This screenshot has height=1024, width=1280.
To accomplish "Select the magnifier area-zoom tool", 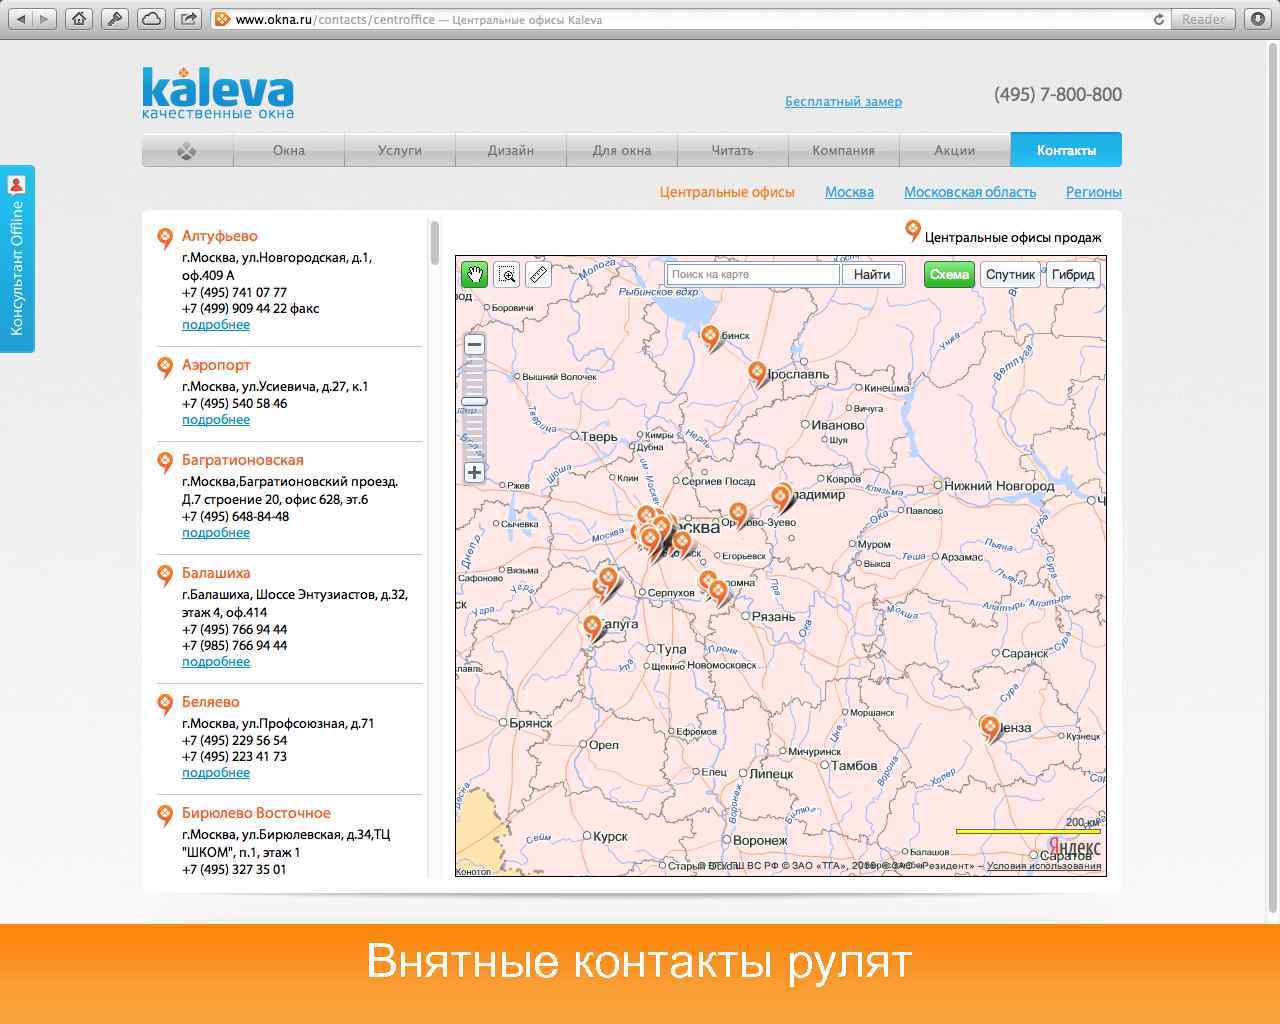I will point(507,274).
